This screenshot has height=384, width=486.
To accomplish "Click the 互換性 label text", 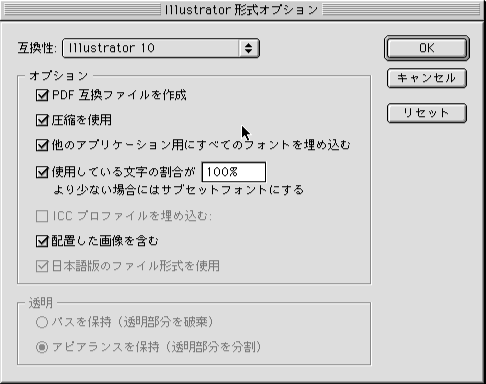I will point(37,48).
